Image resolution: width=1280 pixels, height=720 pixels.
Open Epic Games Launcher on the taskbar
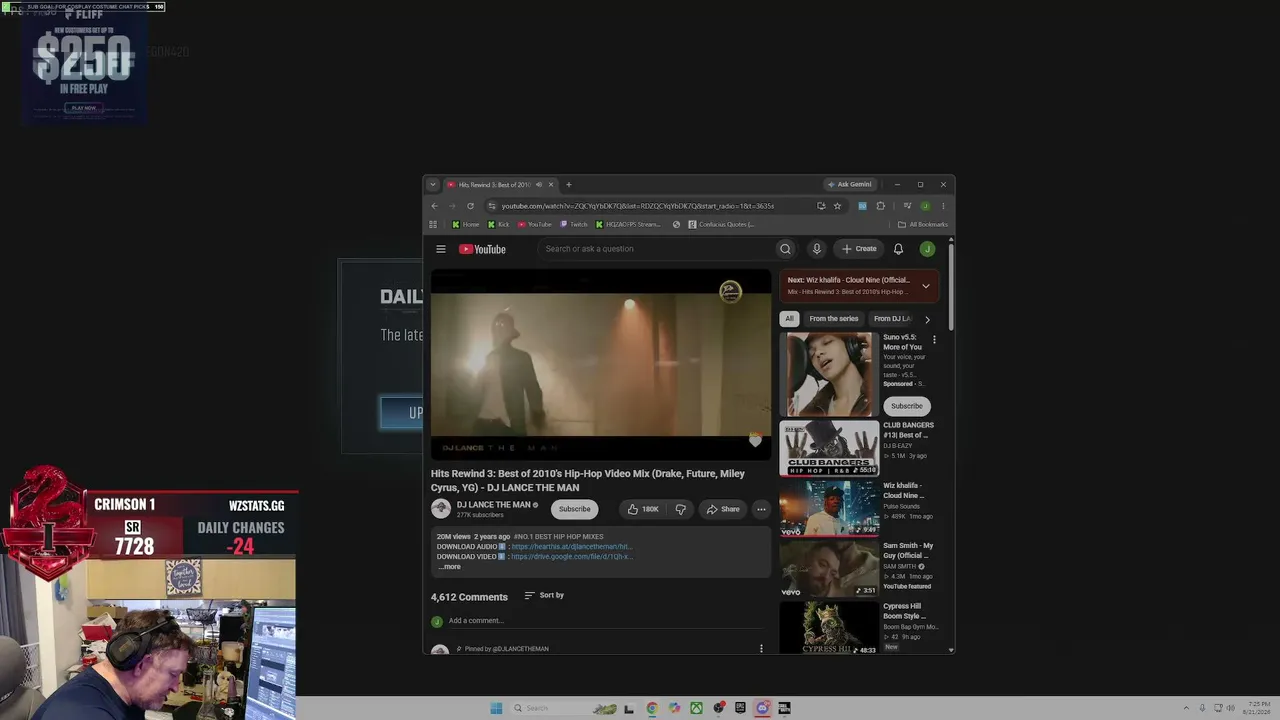(740, 708)
